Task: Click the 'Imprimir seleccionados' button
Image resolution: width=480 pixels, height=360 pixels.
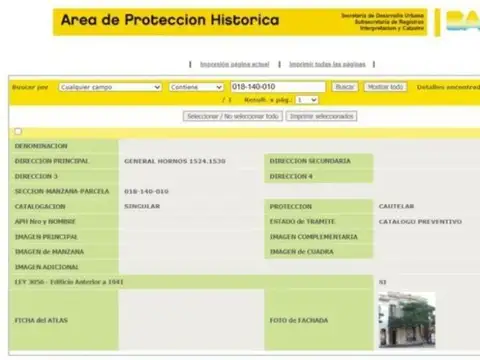Action: [321, 116]
